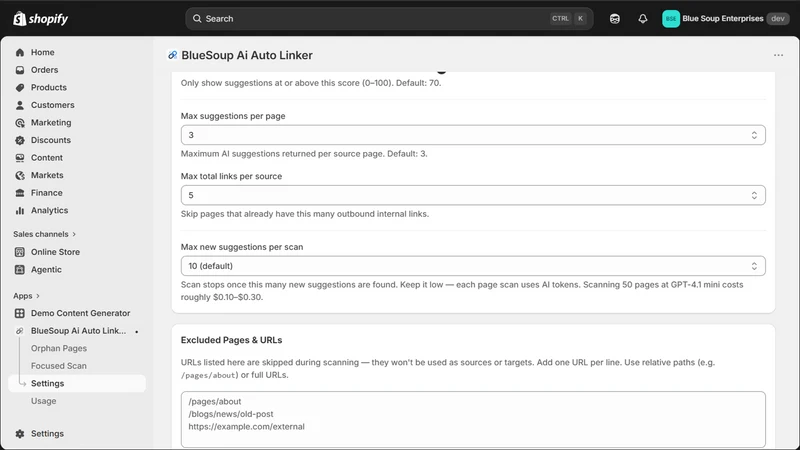The image size is (800, 450).
Task: Click the Max new suggestions per scan label
Action: [x=242, y=247]
